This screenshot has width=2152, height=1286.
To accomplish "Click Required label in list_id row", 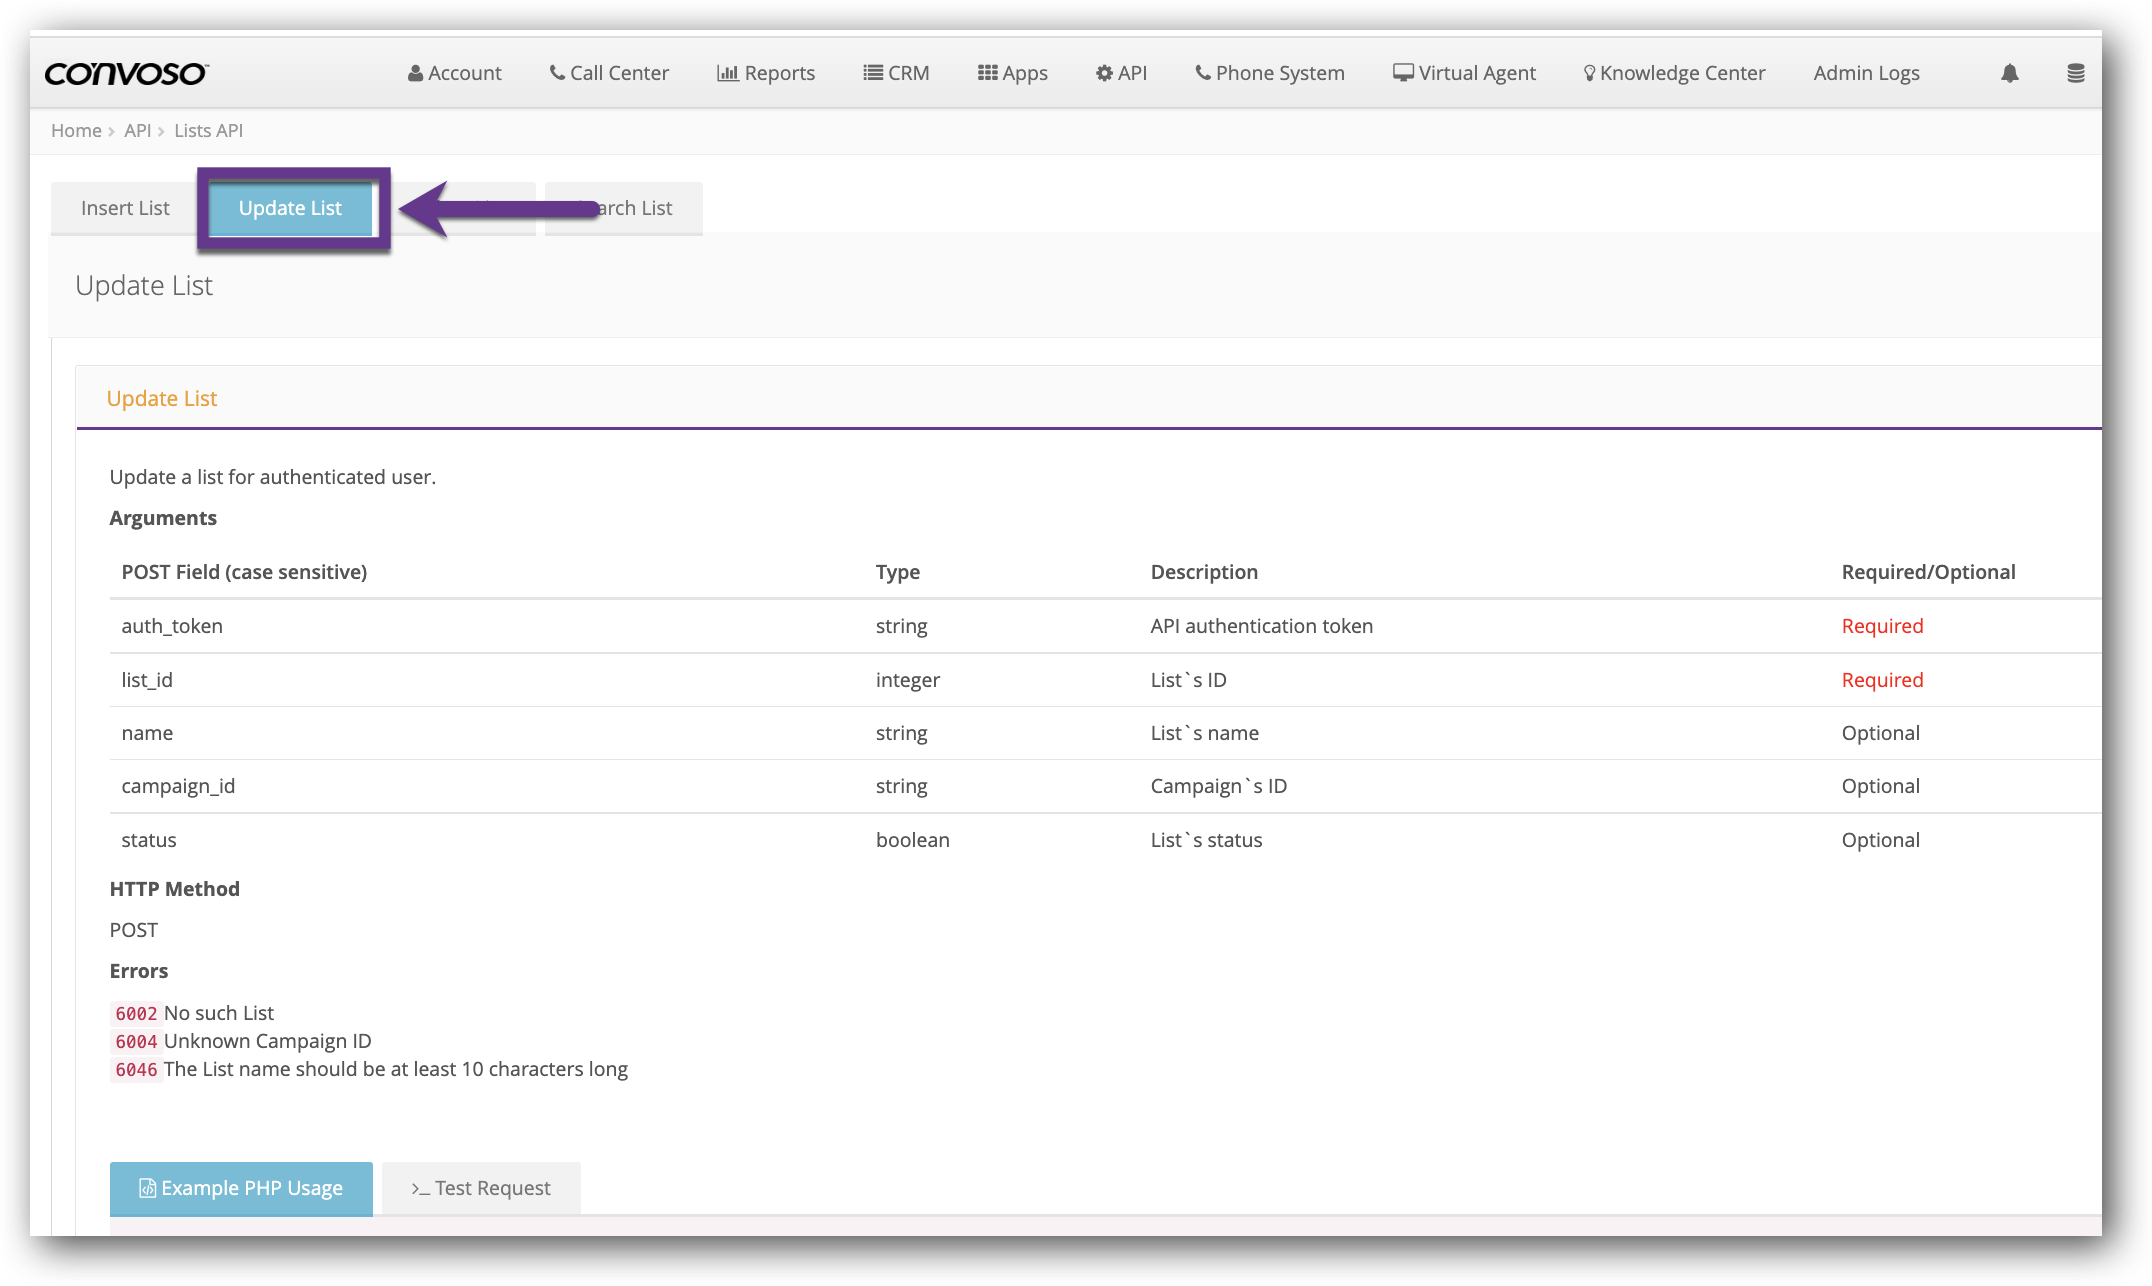I will click(1883, 680).
